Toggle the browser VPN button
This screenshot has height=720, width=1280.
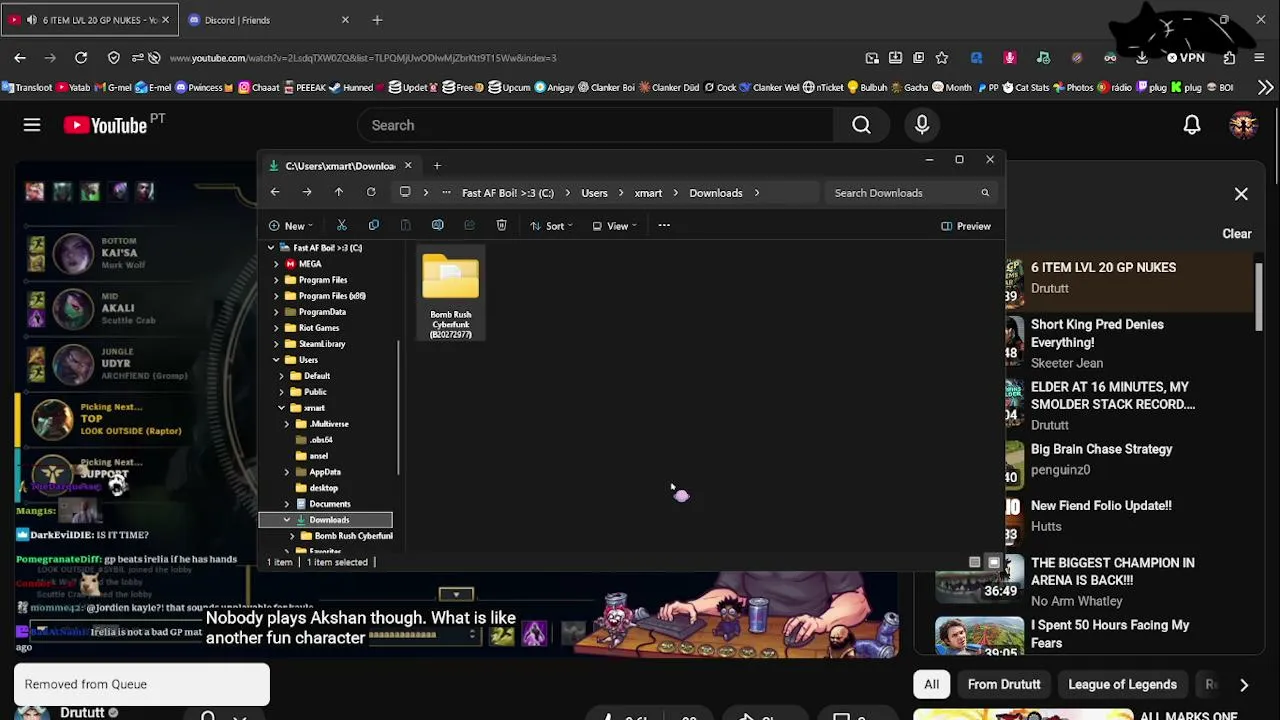1186,58
